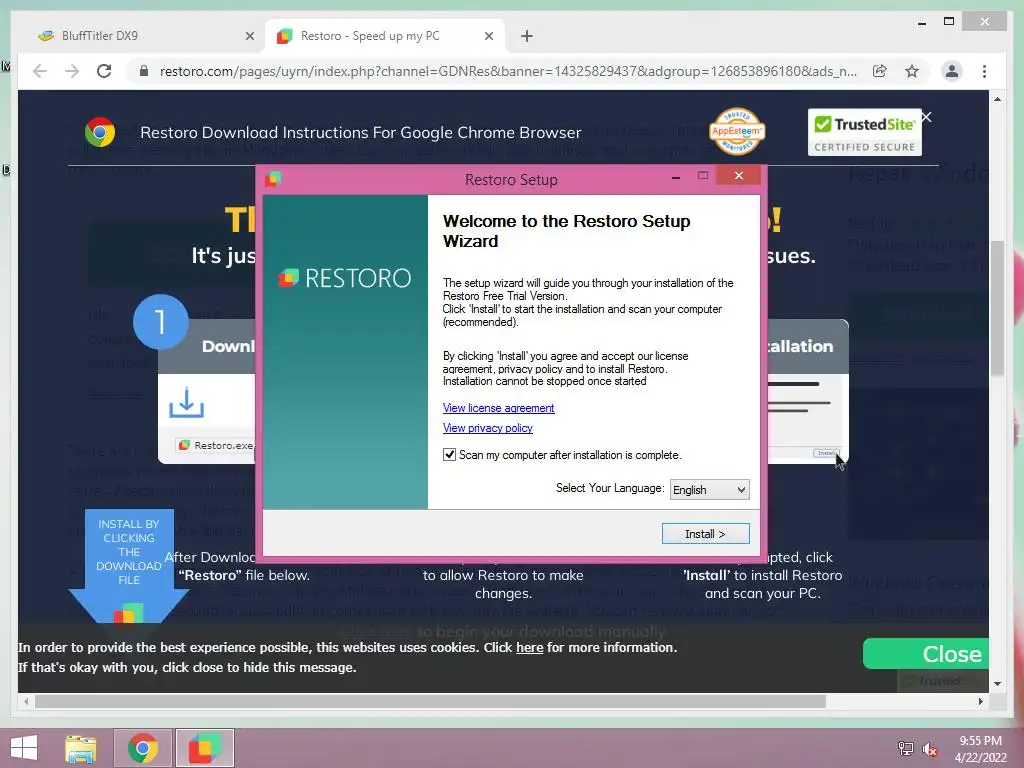Open the Chrome three-dot menu
Viewport: 1024px width, 768px height.
pos(984,71)
